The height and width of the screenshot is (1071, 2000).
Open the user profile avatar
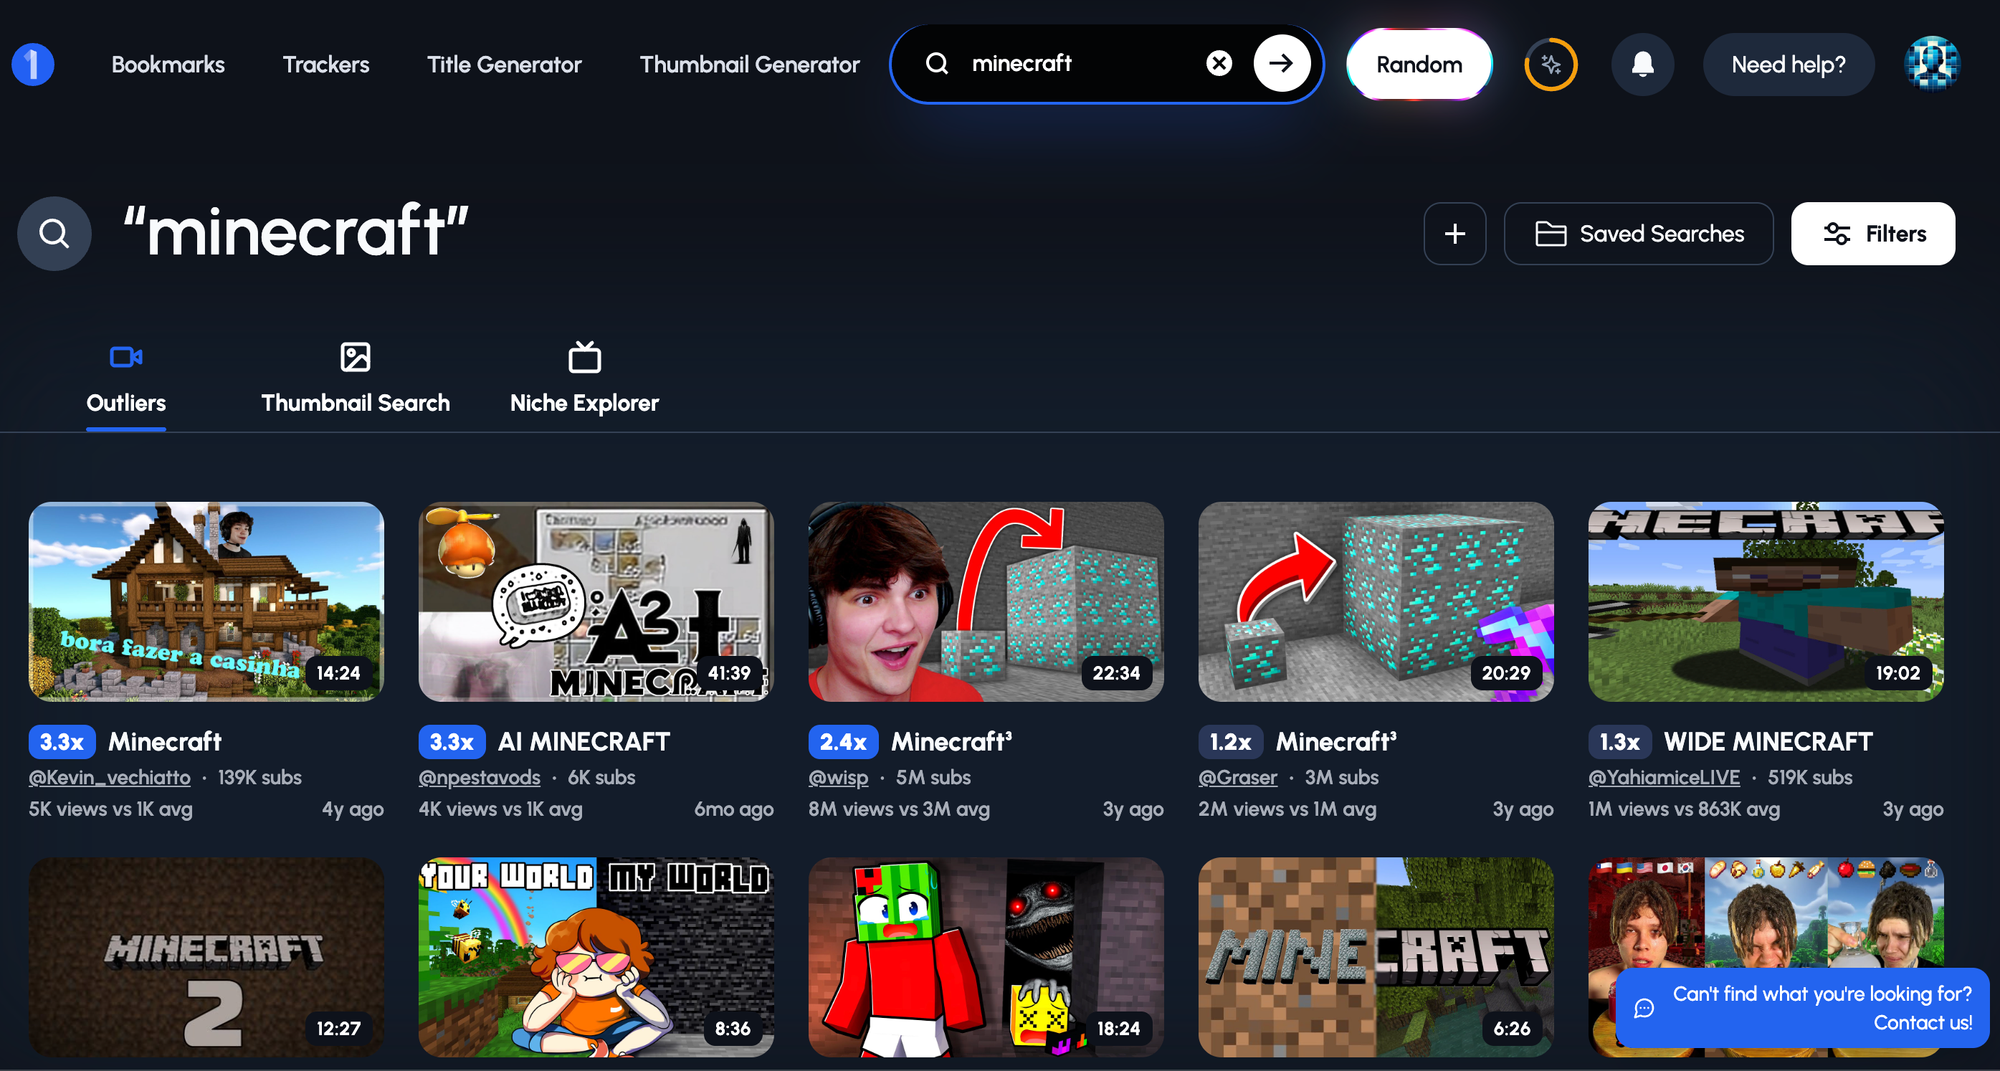(x=1932, y=64)
